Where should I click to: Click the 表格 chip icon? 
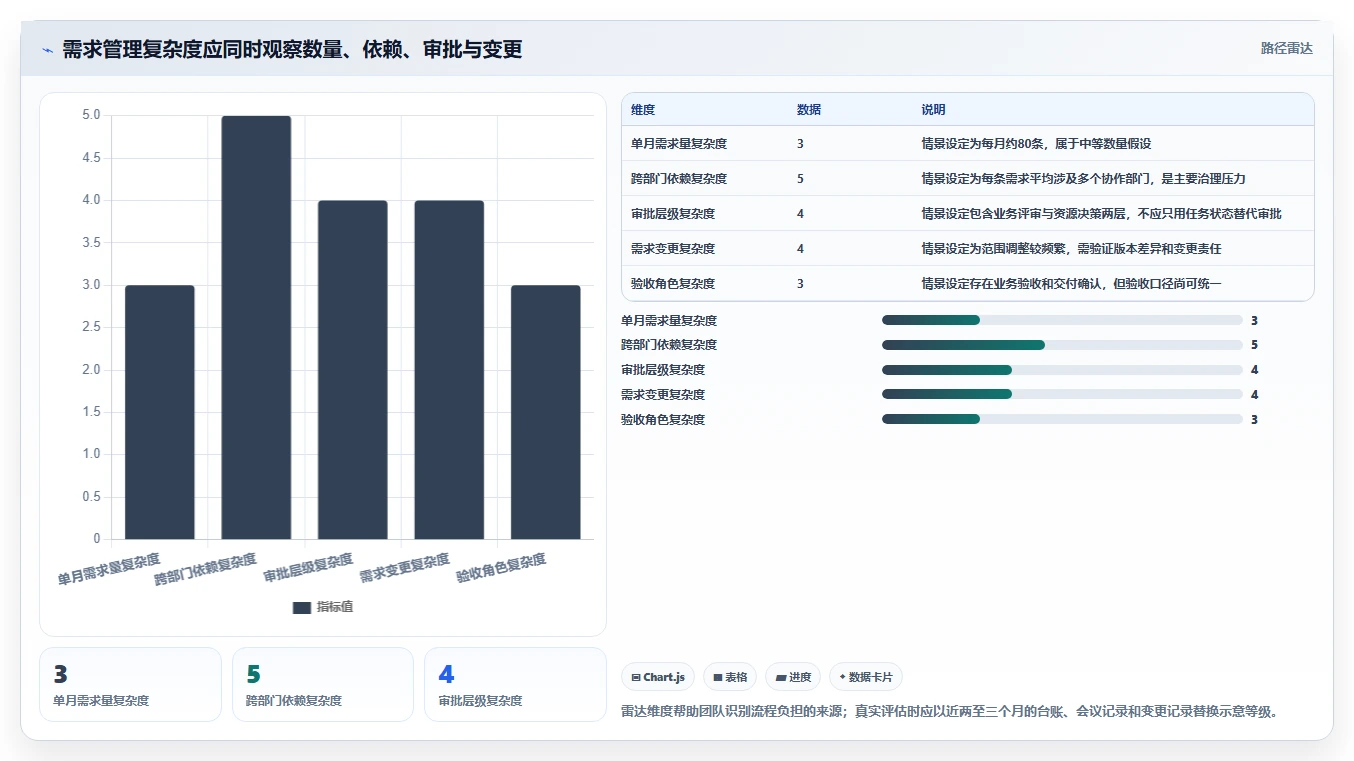(x=718, y=677)
